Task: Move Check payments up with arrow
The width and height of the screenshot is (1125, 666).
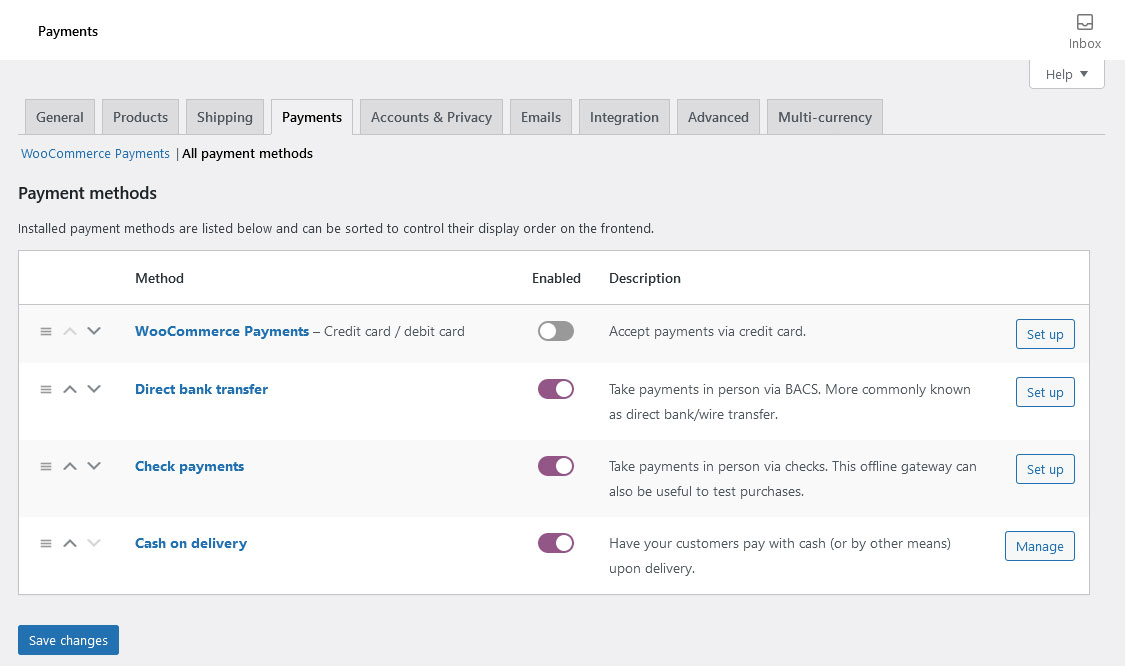Action: [x=70, y=466]
